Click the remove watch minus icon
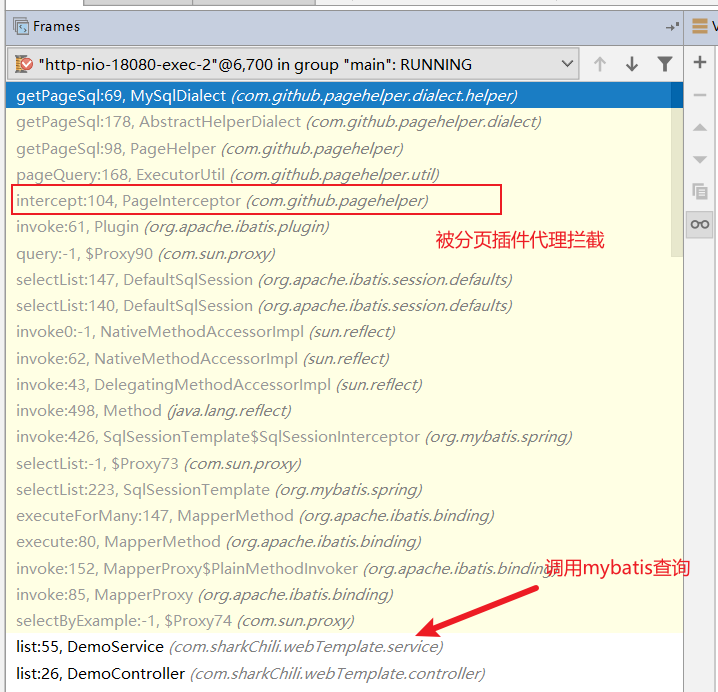718x692 pixels. coord(700,95)
